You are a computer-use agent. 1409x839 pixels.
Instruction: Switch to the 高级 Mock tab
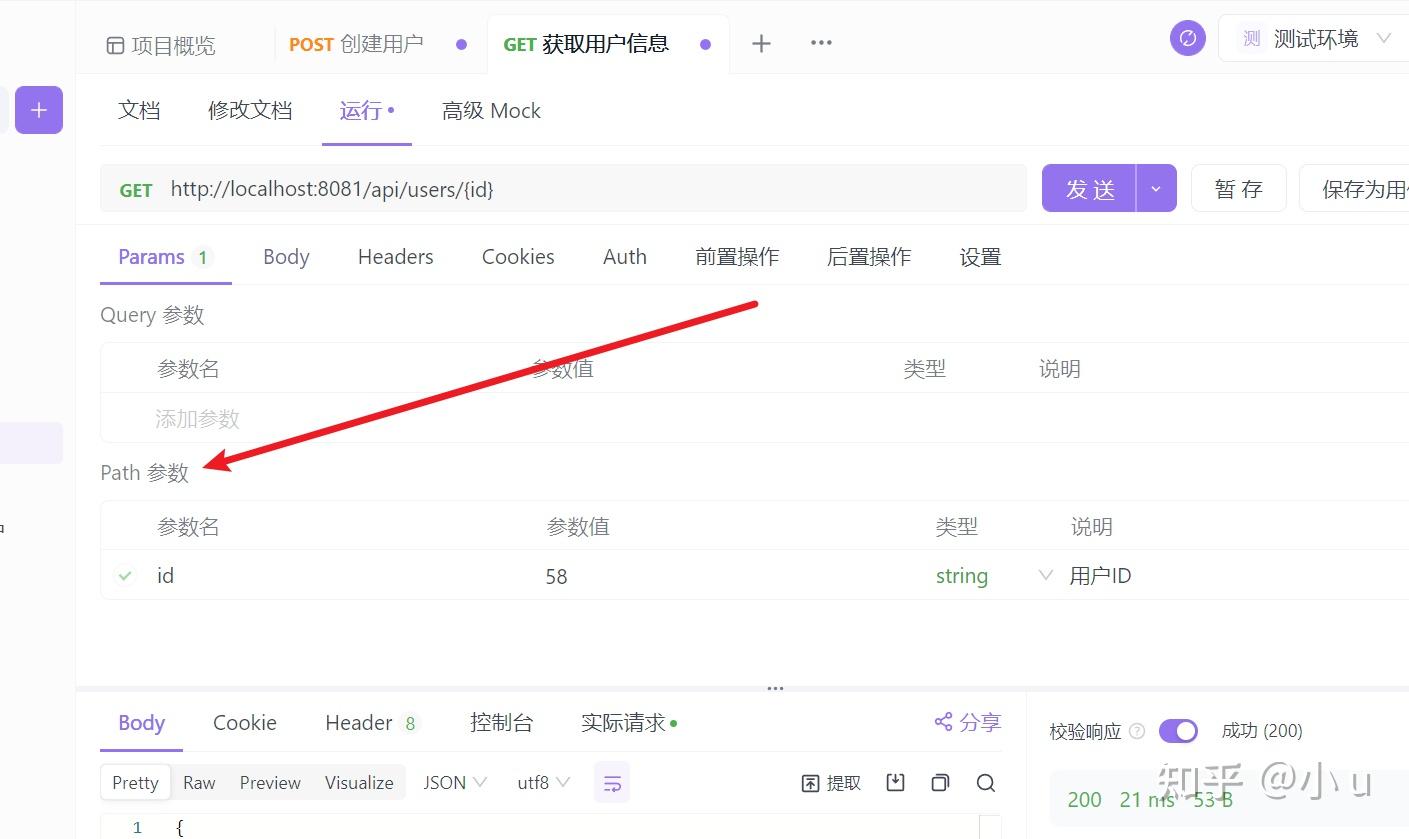[491, 110]
